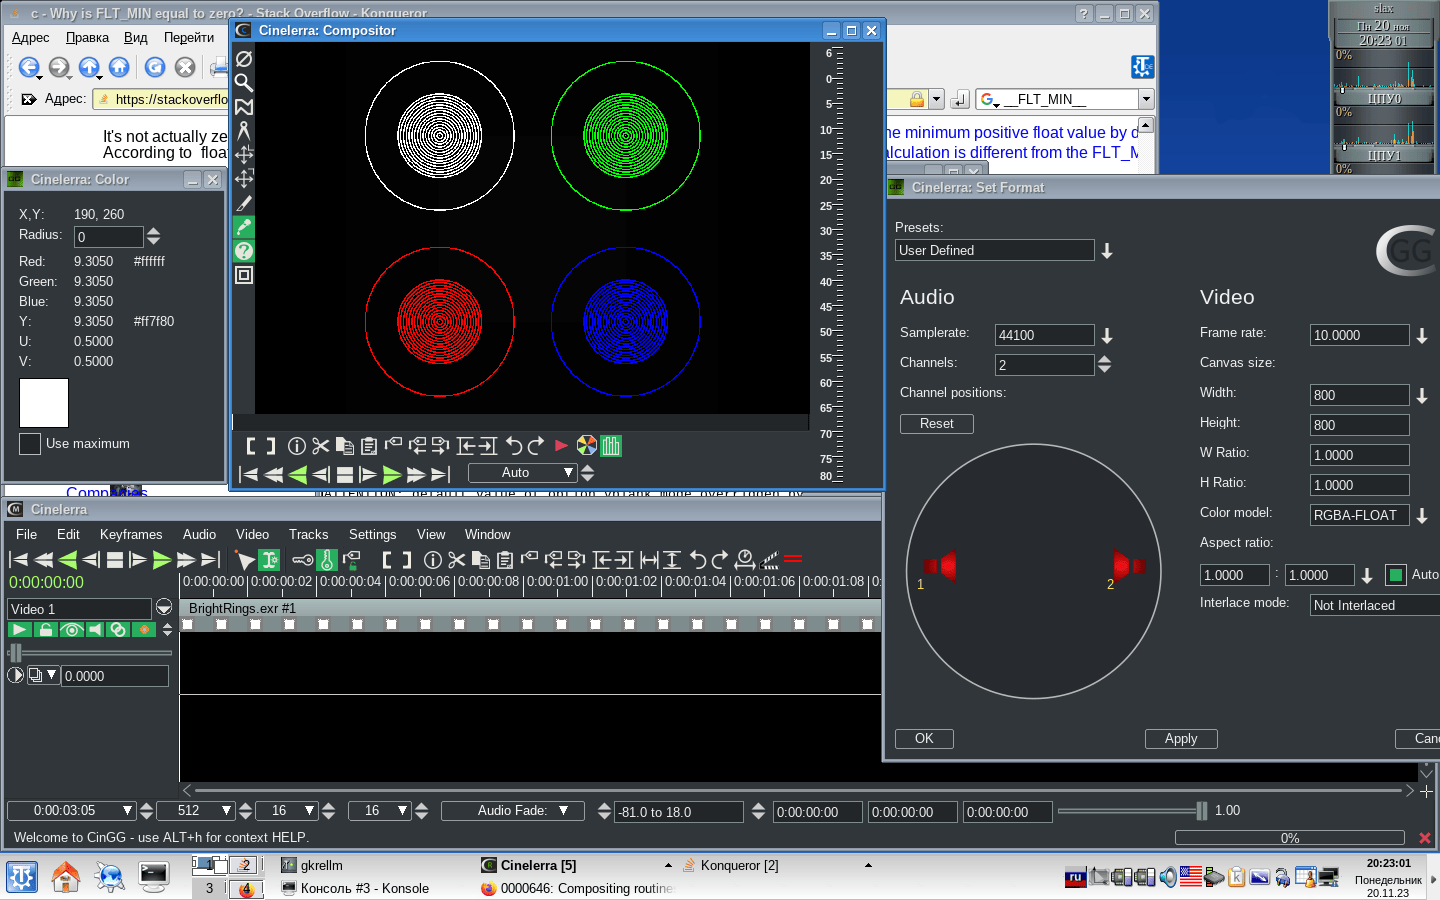Toggle the eye visibility for Video 1 track
1440x900 pixels.
[70, 630]
